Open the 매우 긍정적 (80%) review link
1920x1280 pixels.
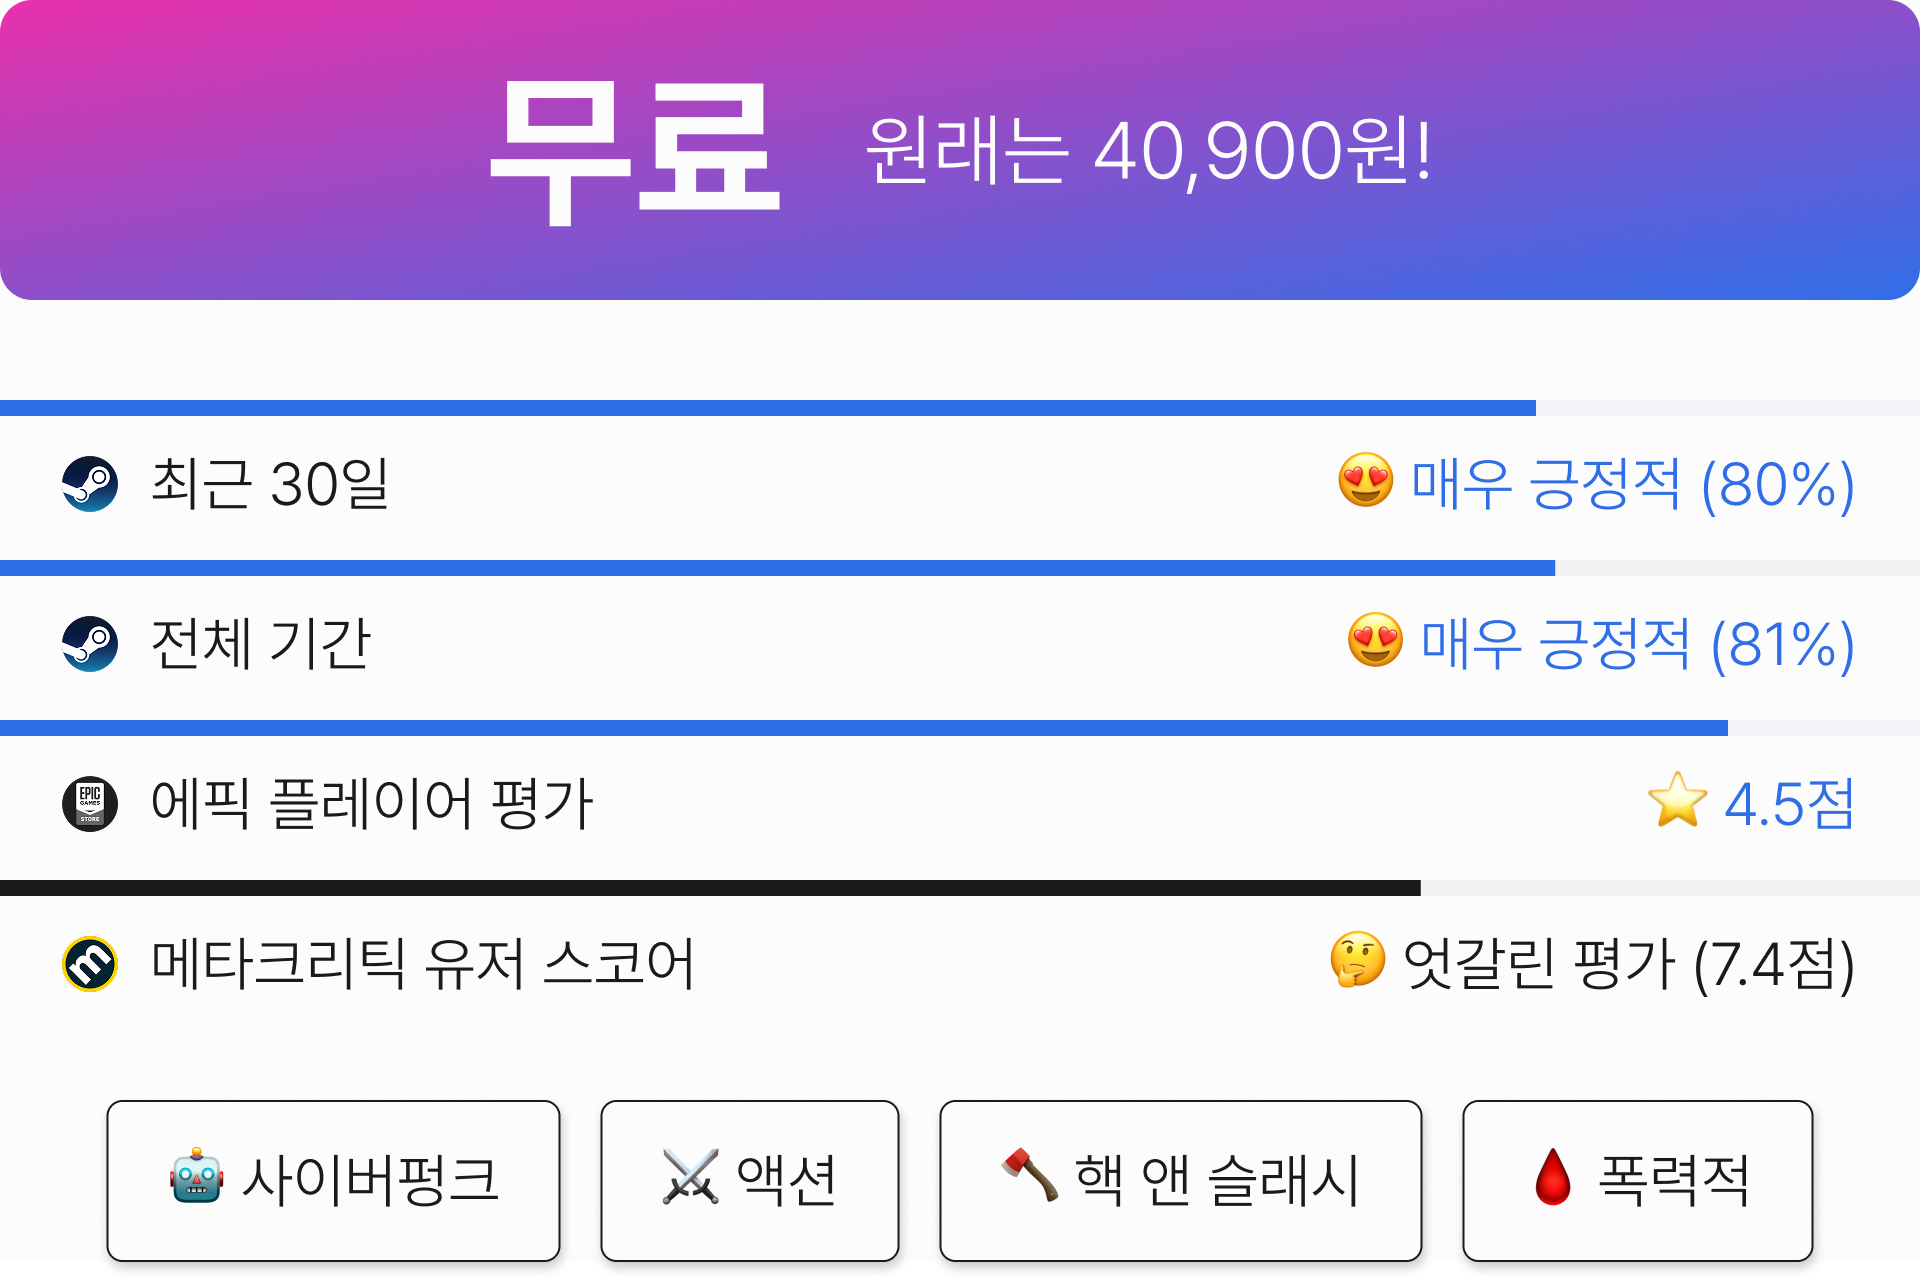1633,484
